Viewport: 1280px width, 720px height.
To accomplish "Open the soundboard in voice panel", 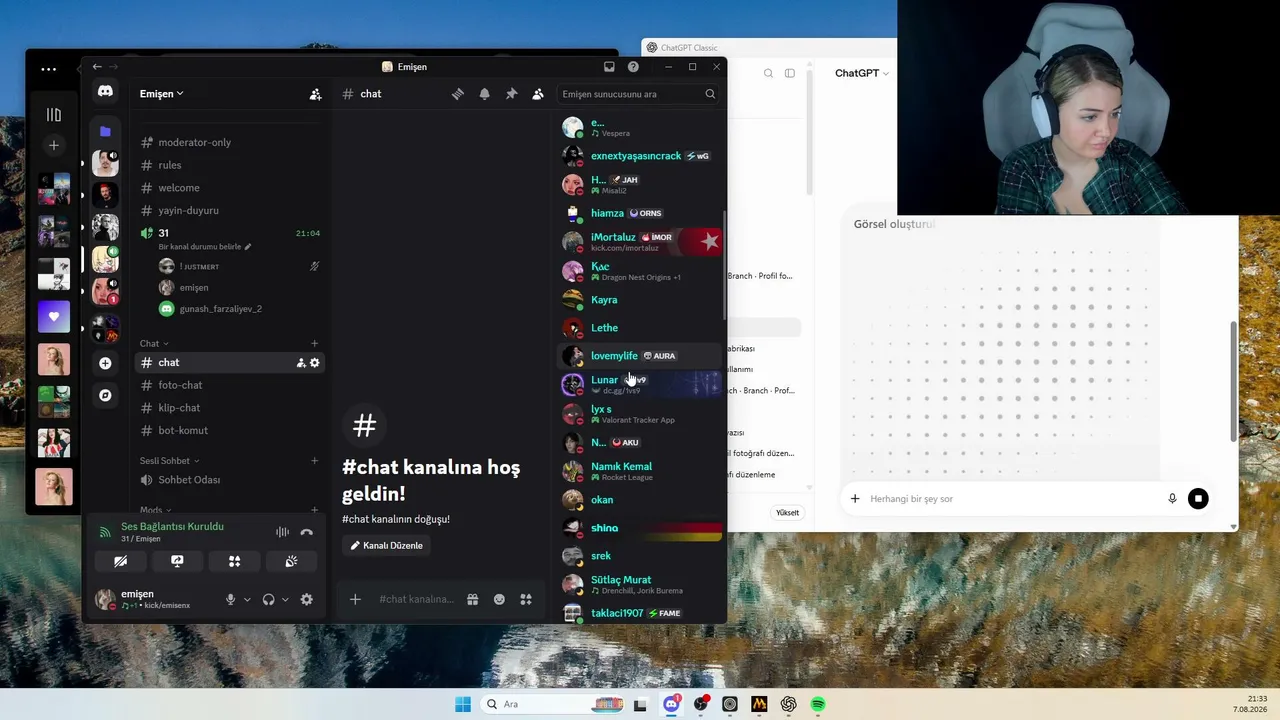I will pyautogui.click(x=291, y=562).
